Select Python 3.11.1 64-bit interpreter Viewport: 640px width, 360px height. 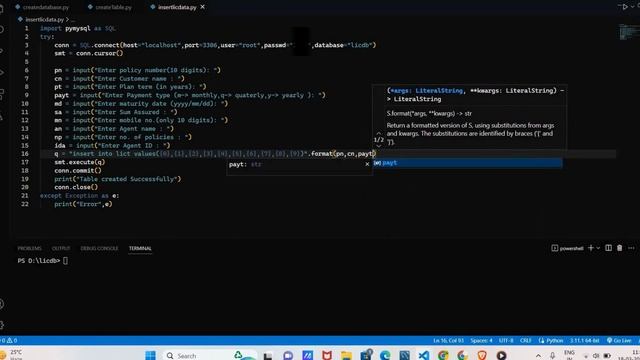click(x=584, y=340)
